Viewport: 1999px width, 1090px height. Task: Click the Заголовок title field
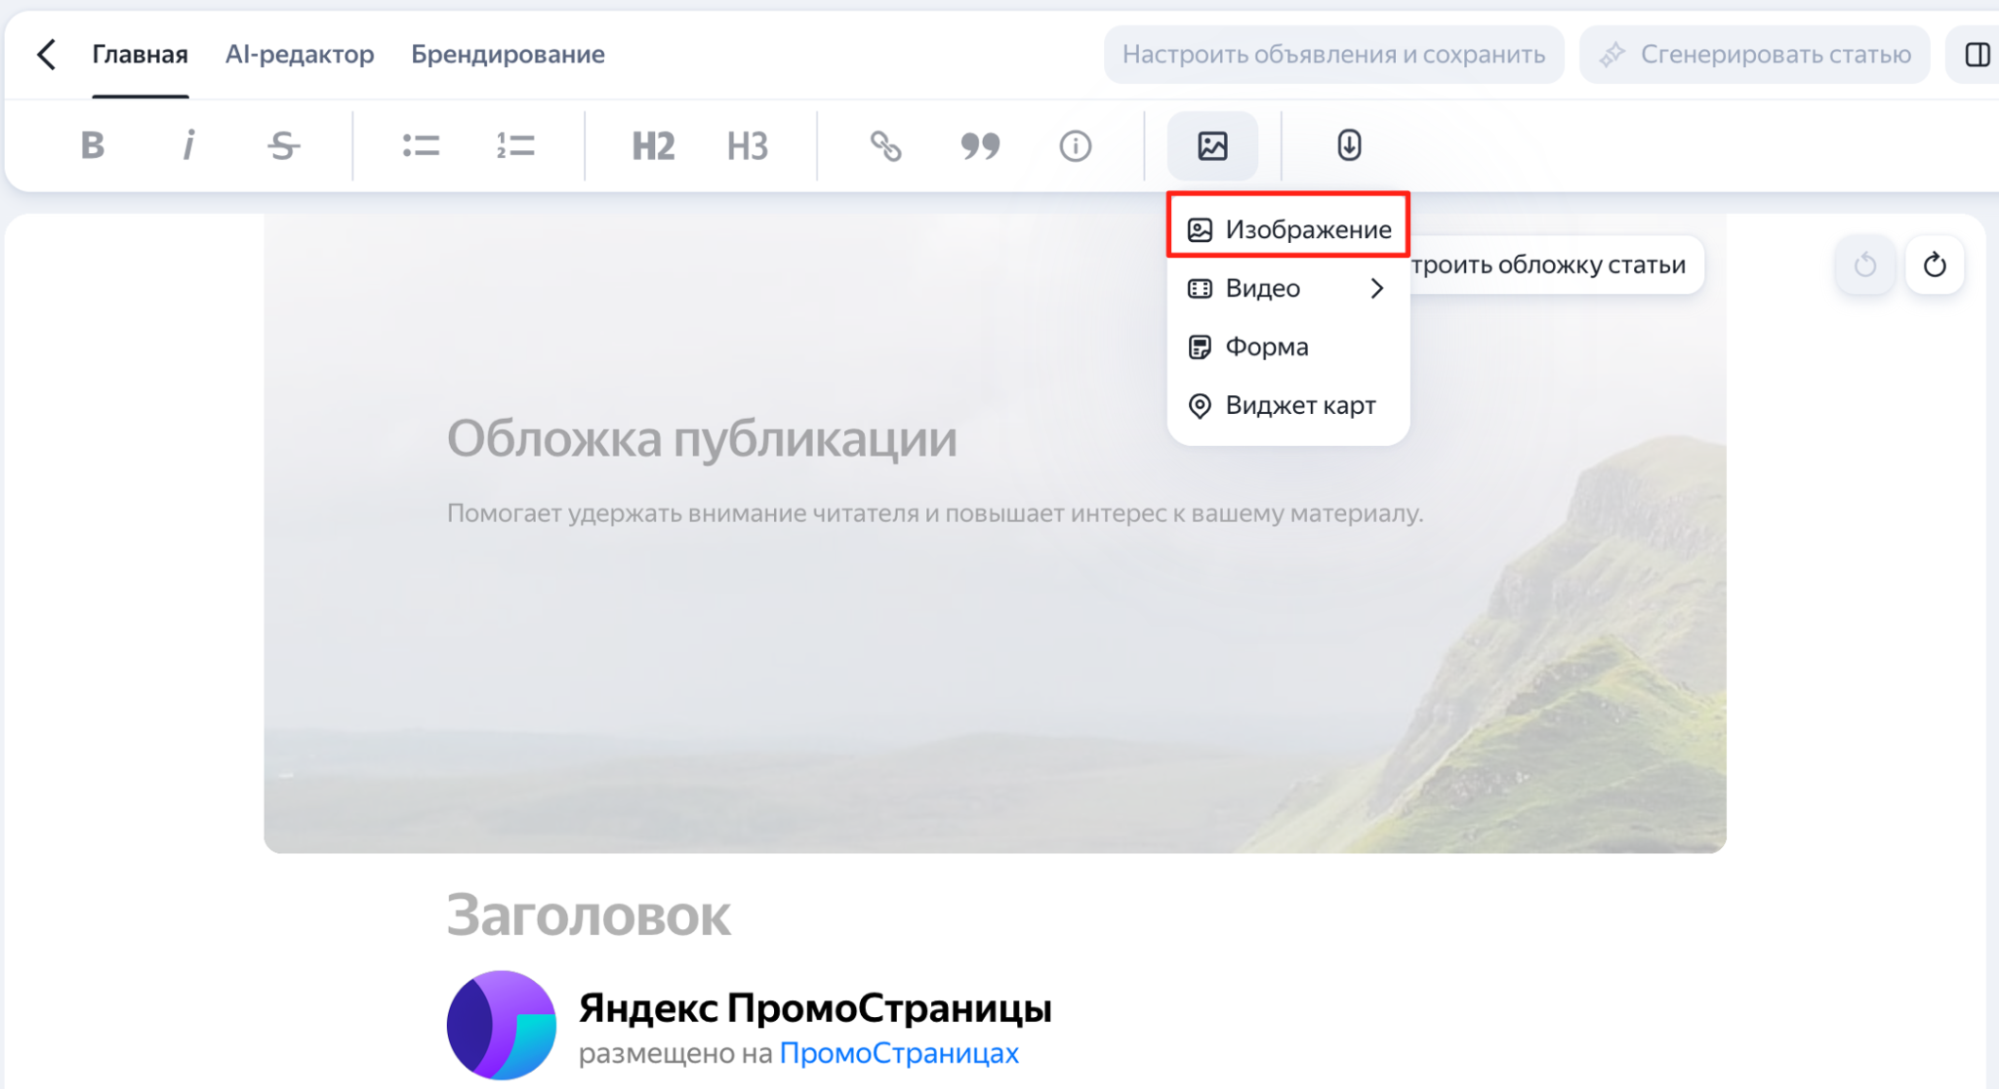[589, 915]
